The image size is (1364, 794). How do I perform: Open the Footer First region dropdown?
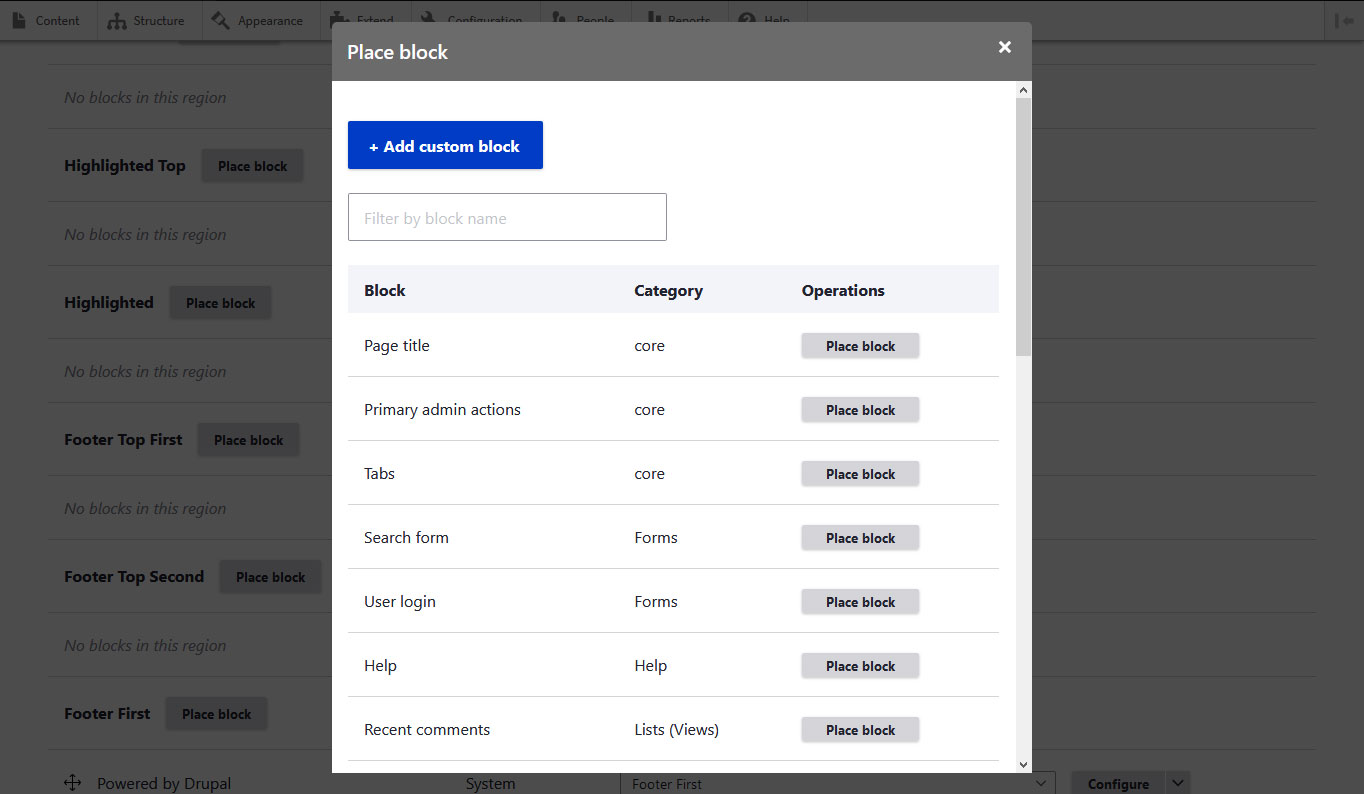(x=838, y=784)
